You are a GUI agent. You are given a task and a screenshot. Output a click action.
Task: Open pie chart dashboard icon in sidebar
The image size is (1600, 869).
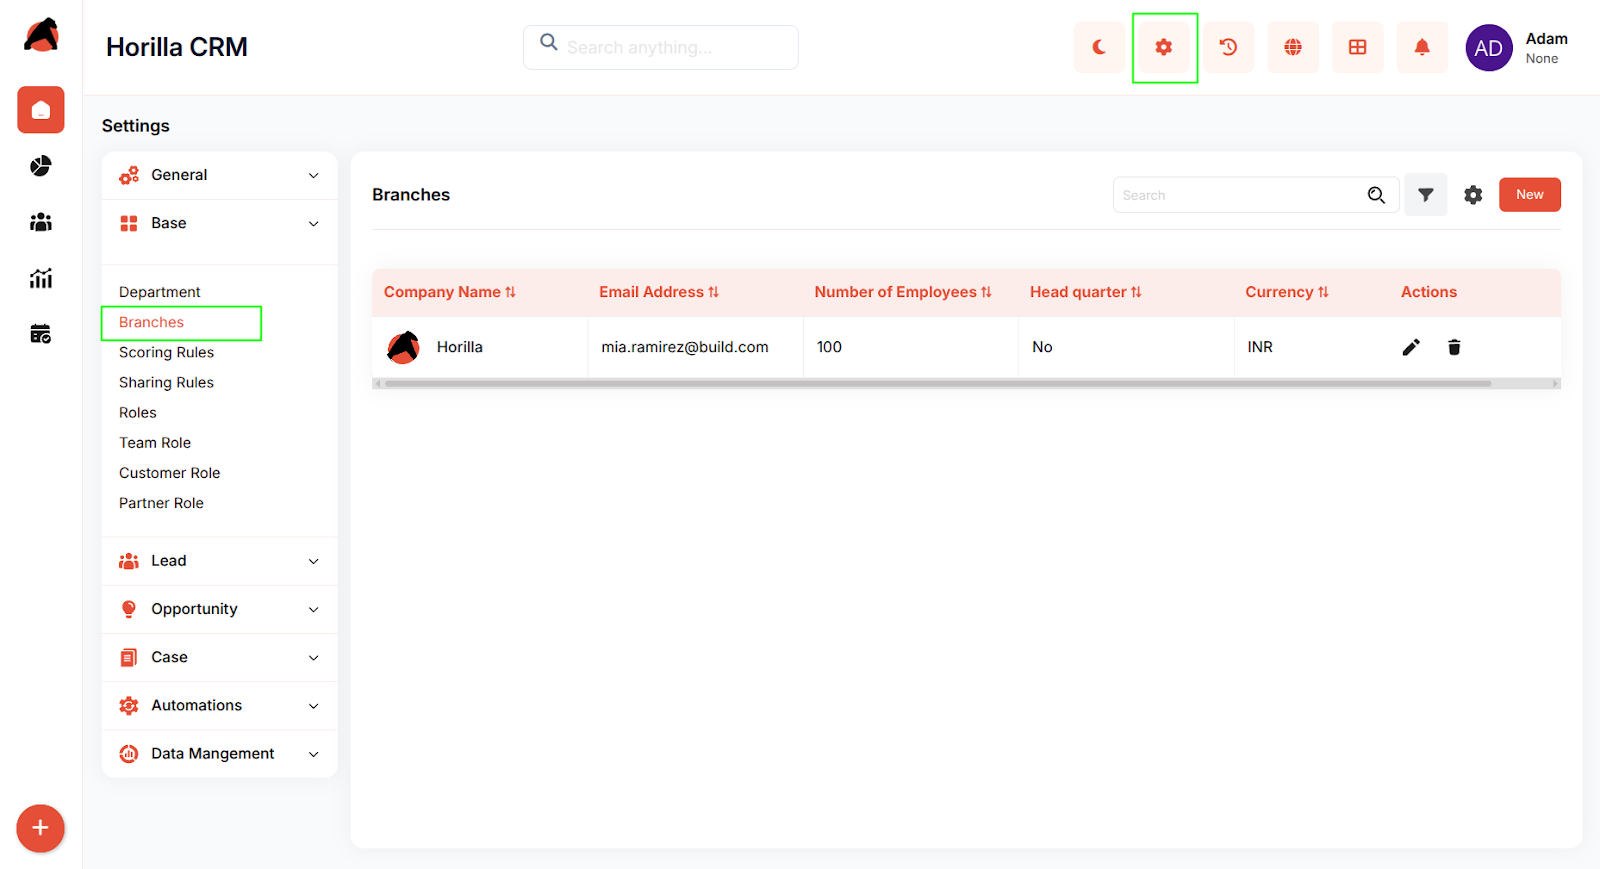coord(41,166)
